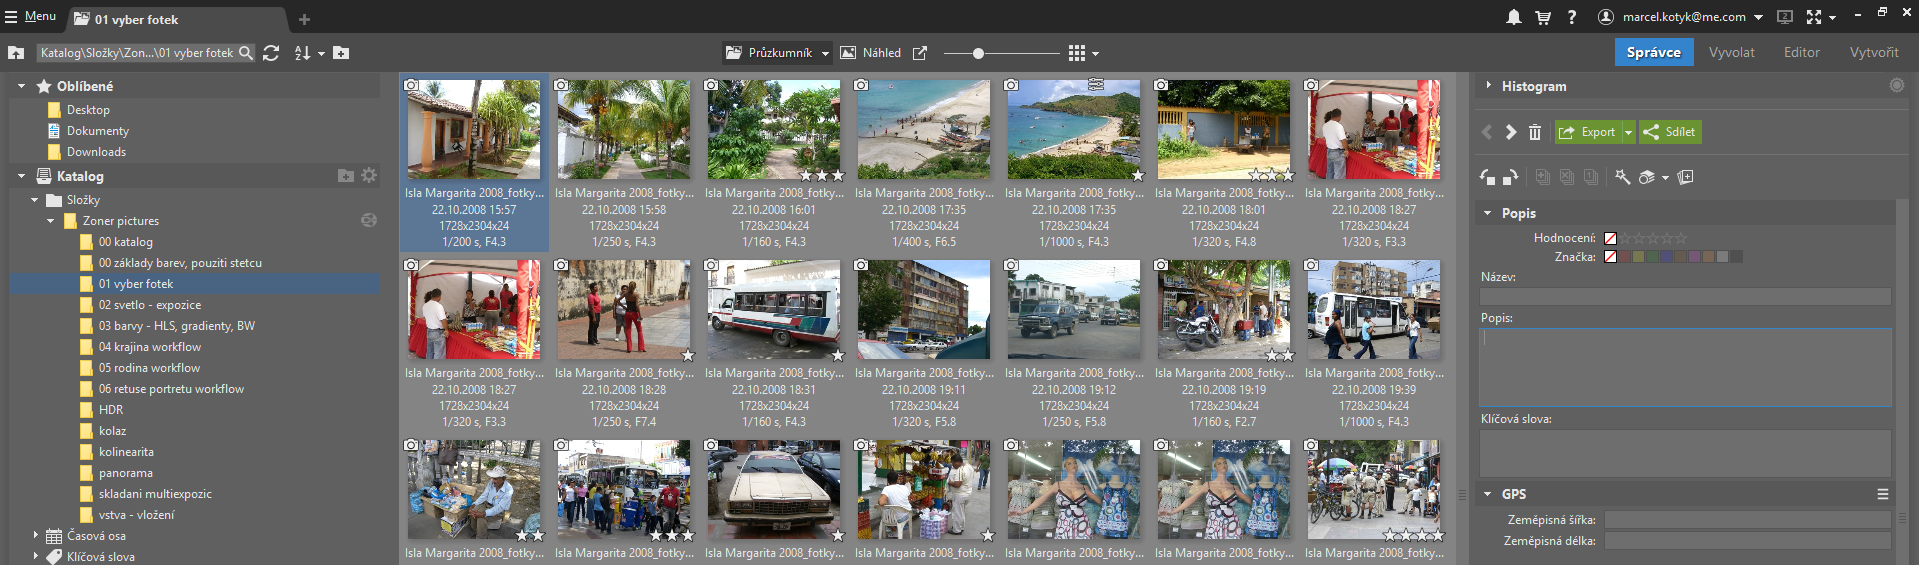Delete the selected photo with trash icon
The height and width of the screenshot is (565, 1919).
click(x=1535, y=132)
